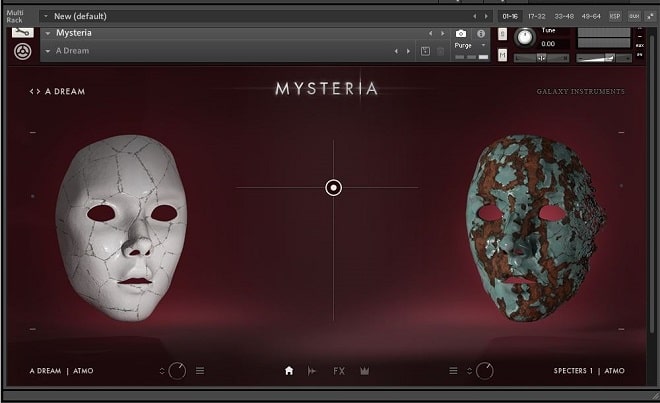Load previous Mysteria instrument with left arrow

430,33
